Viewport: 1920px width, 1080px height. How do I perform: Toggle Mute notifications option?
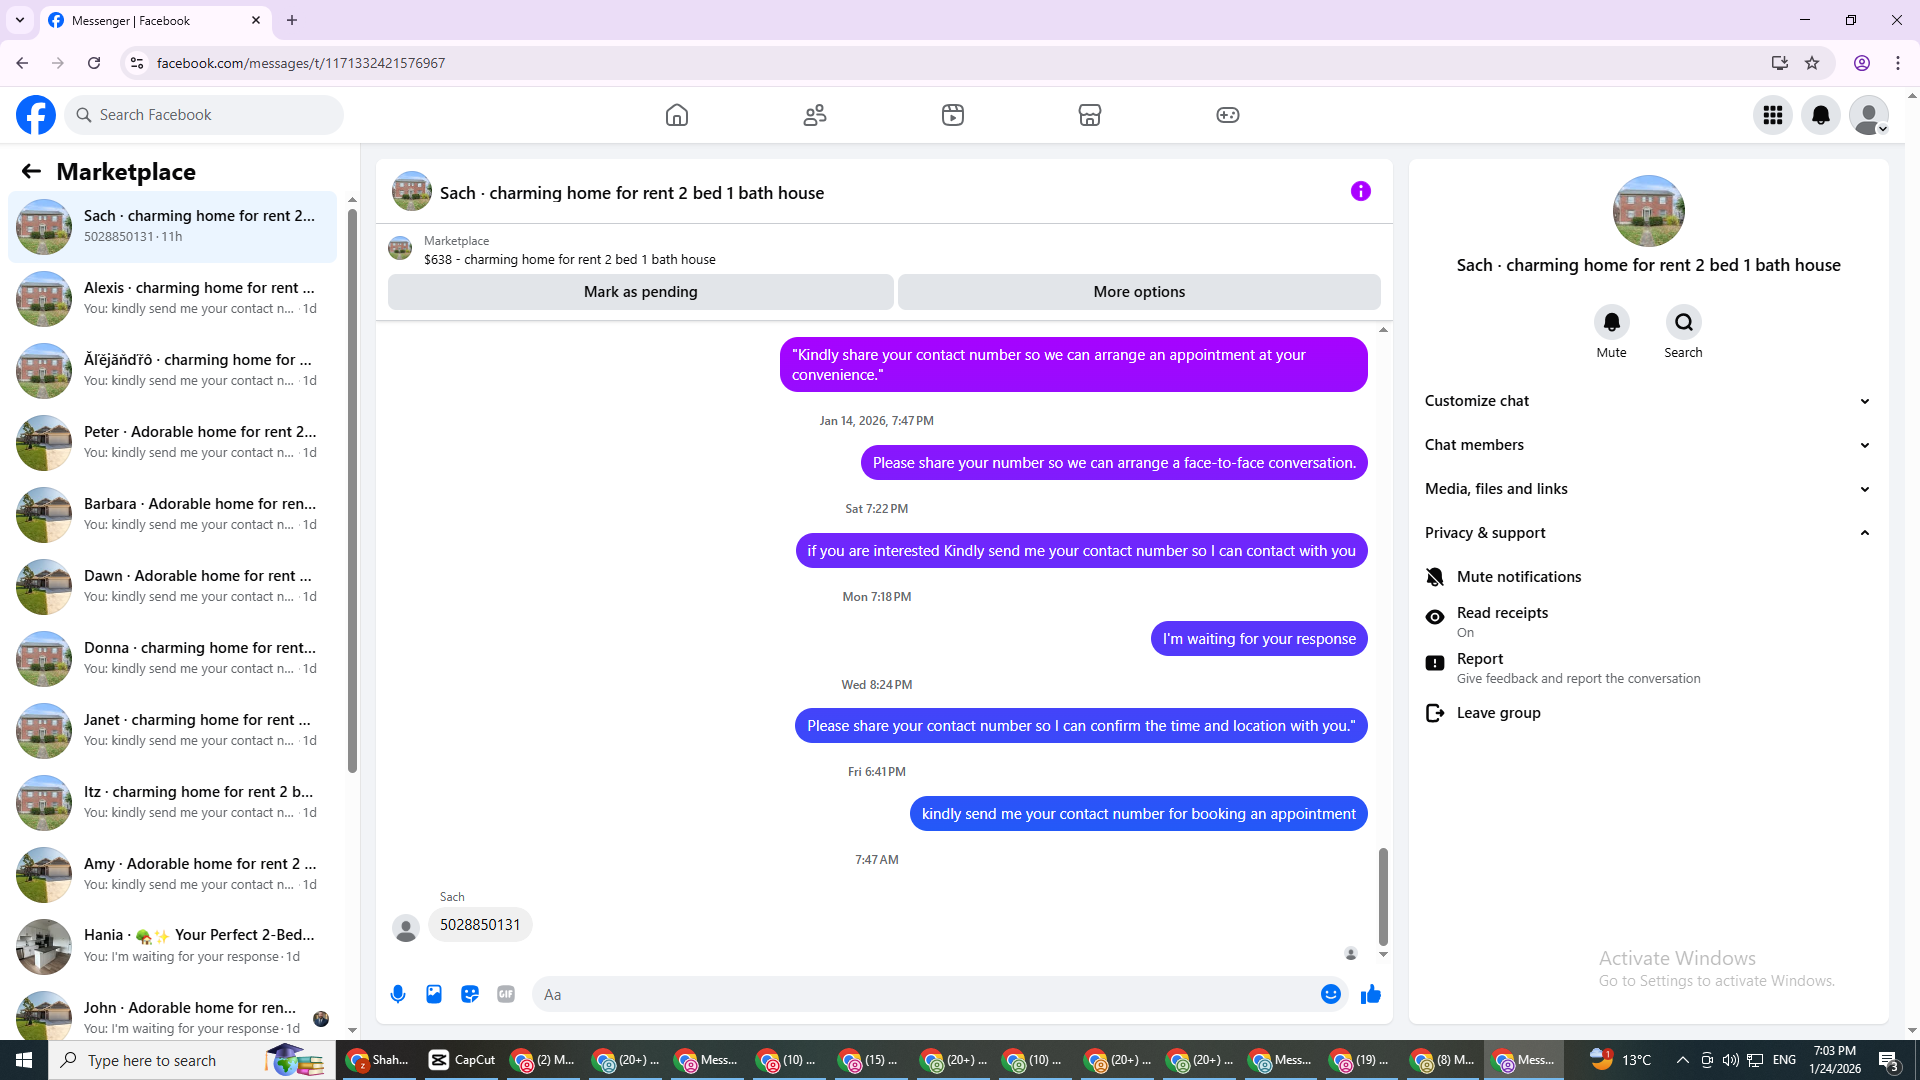click(1518, 577)
